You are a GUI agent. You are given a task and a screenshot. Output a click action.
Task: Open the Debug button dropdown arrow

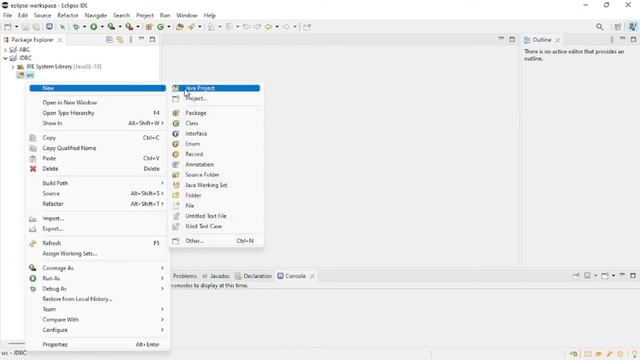(84, 27)
